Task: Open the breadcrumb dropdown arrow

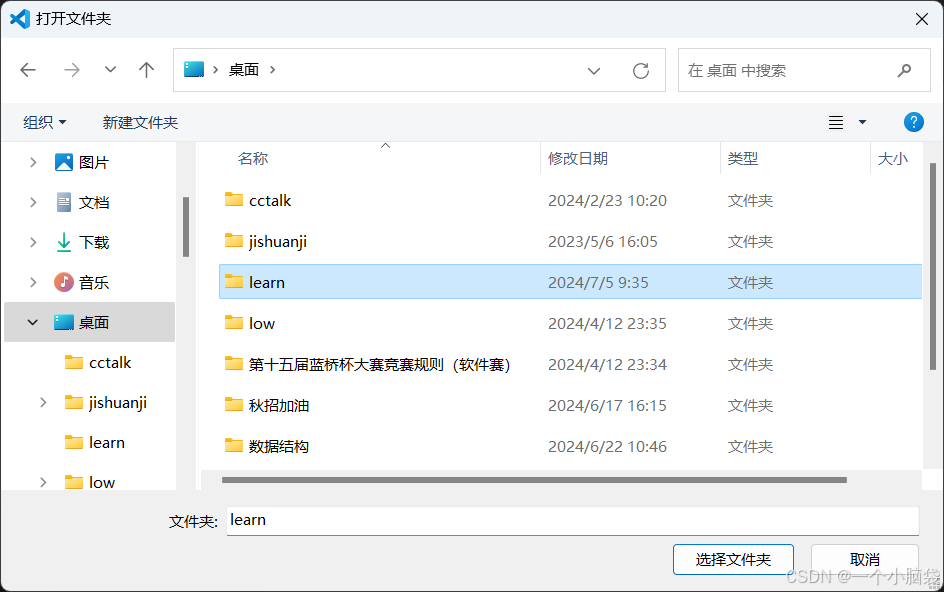Action: click(594, 69)
